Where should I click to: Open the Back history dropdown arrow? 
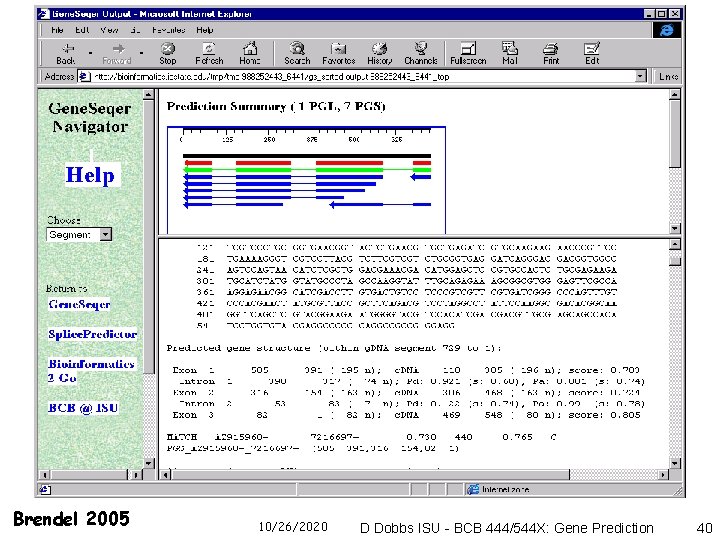coord(90,54)
